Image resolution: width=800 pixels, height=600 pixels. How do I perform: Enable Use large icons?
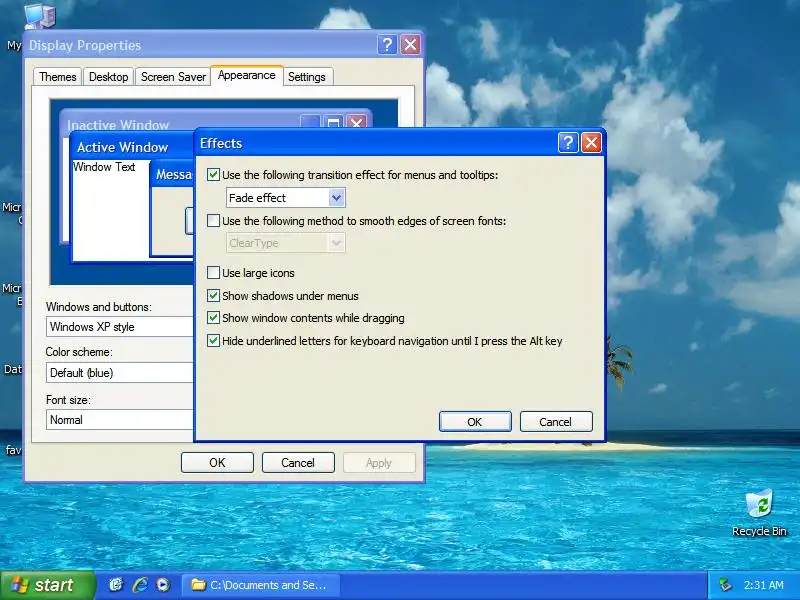[x=213, y=272]
